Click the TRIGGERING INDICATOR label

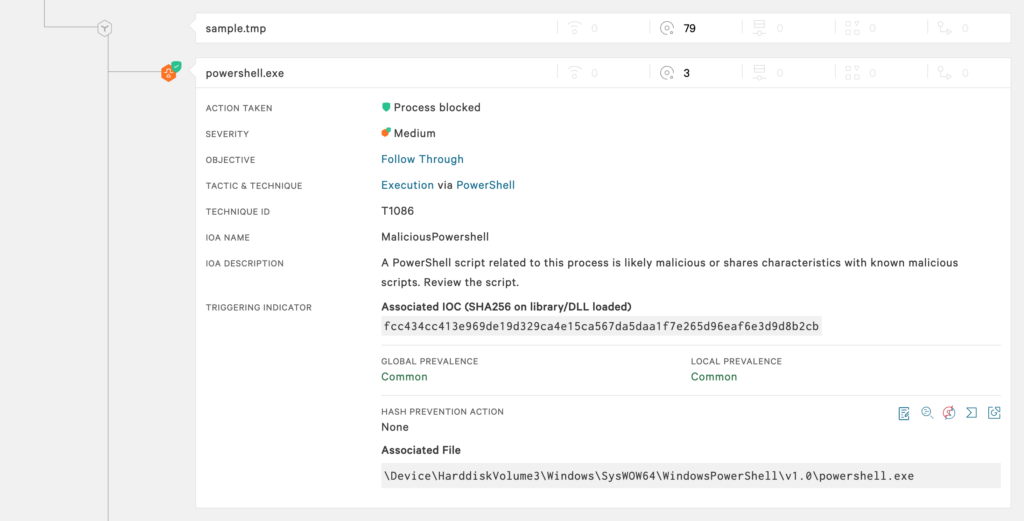coord(259,308)
